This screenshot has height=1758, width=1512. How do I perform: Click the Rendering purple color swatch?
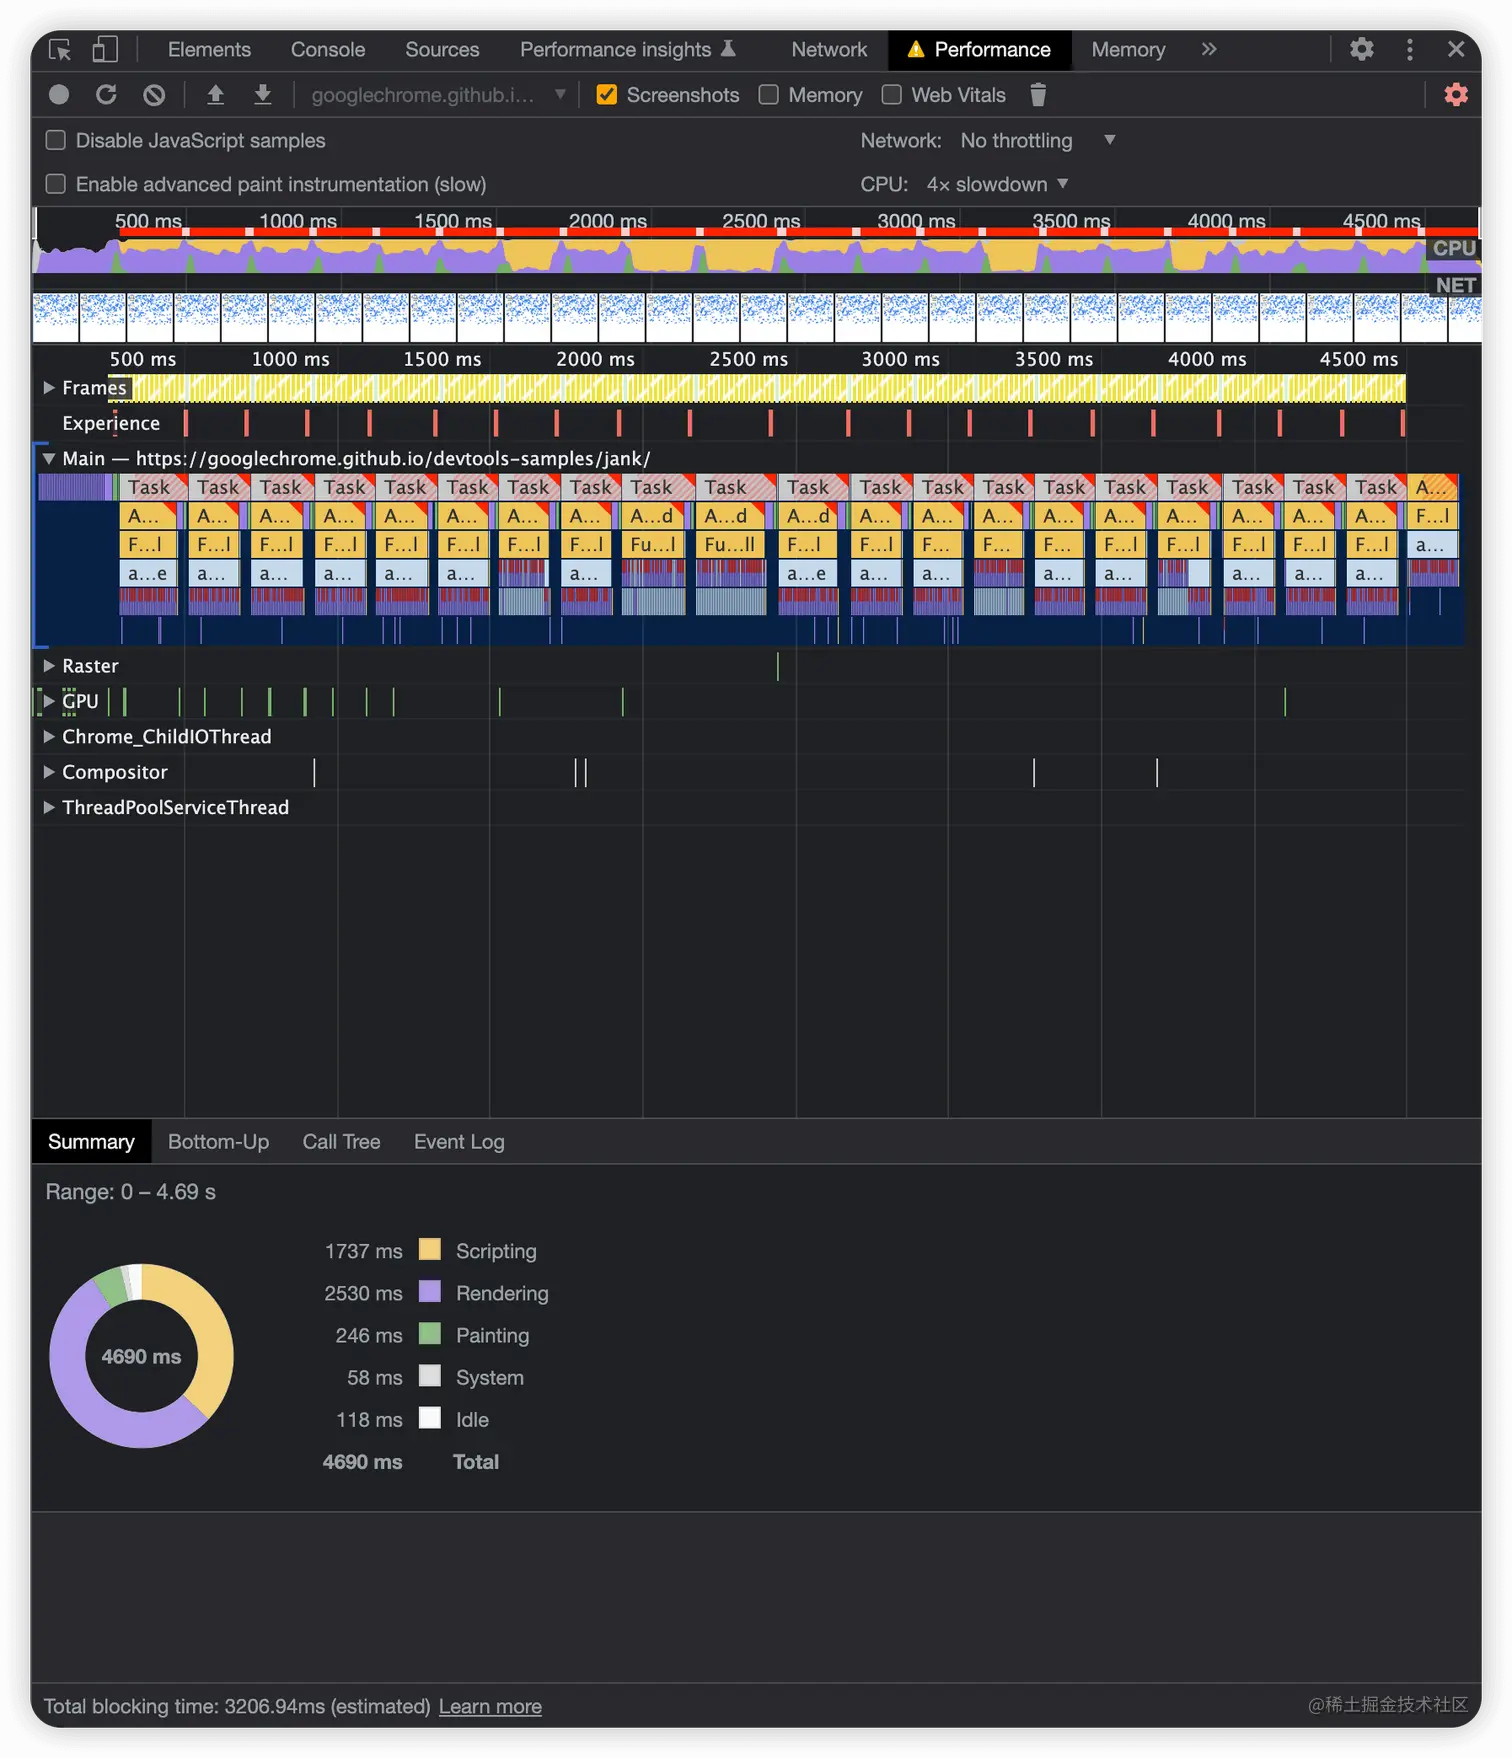pos(430,1291)
